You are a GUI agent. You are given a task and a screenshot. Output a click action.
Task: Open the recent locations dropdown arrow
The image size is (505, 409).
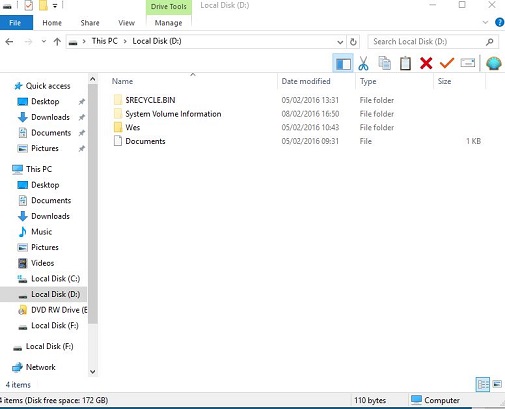[x=44, y=42]
